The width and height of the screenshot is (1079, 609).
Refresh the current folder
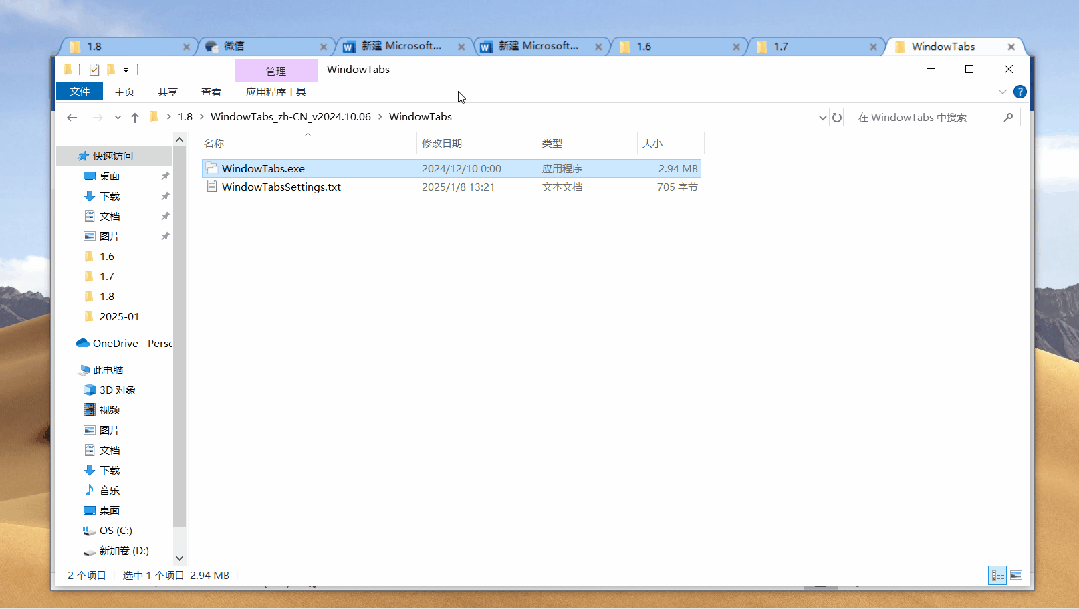837,118
